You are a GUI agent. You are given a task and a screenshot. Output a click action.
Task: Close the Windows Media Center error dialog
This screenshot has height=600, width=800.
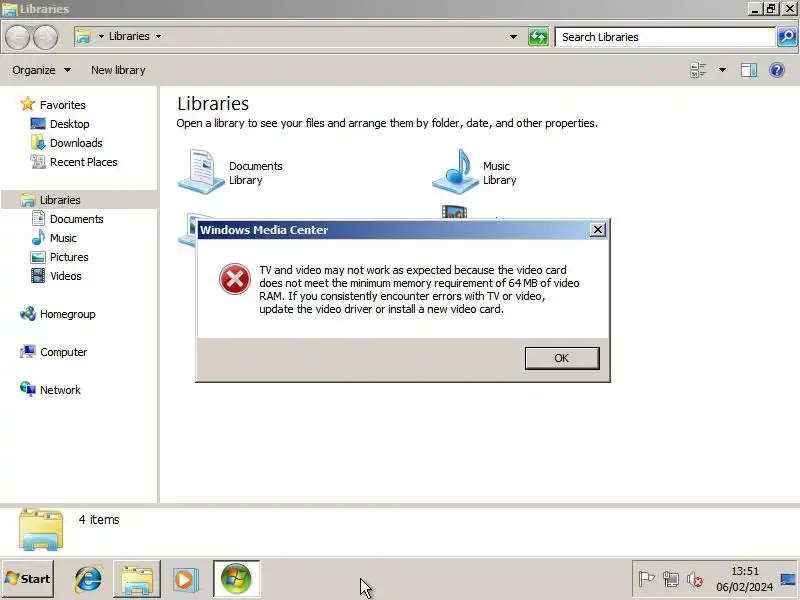pos(597,230)
